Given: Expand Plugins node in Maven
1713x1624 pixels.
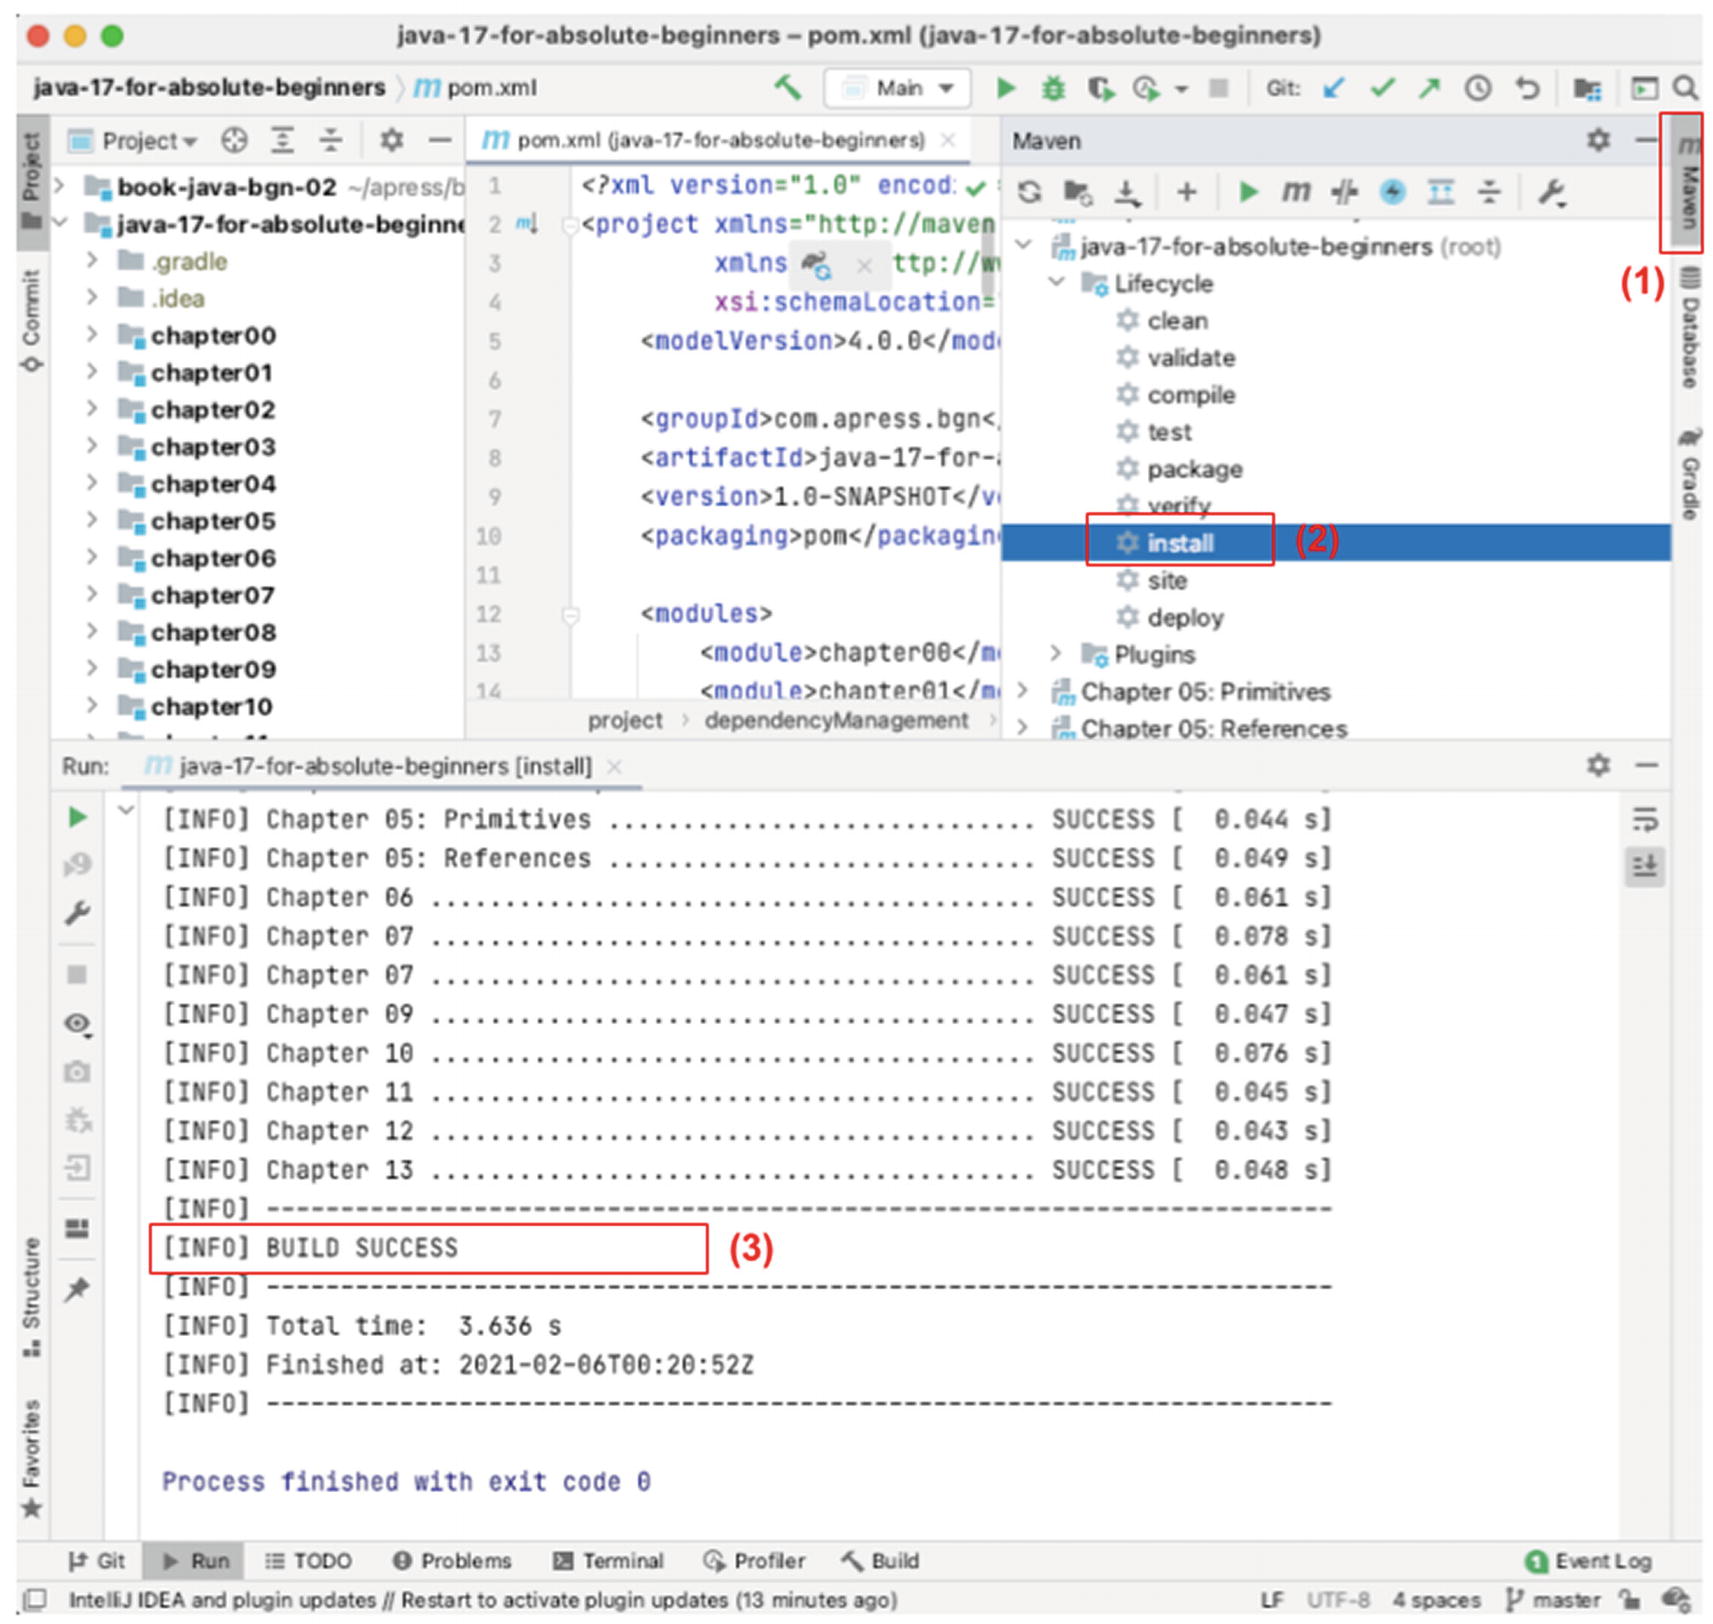Looking at the screenshot, I should tap(1056, 654).
